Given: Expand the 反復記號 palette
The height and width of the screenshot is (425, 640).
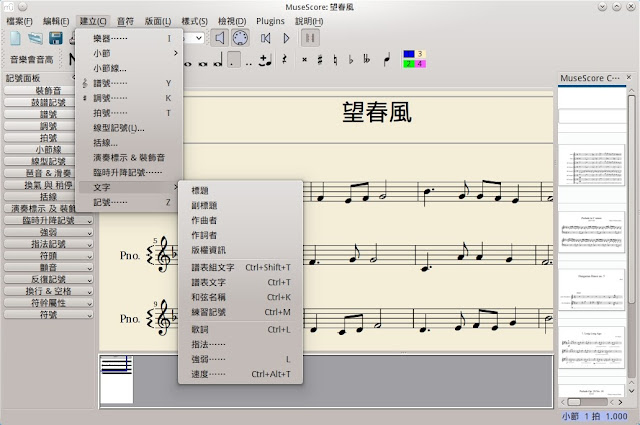Looking at the screenshot, I should pos(49,280).
